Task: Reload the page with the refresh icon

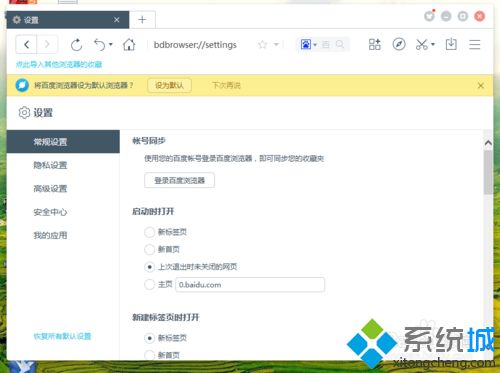Action: 76,45
